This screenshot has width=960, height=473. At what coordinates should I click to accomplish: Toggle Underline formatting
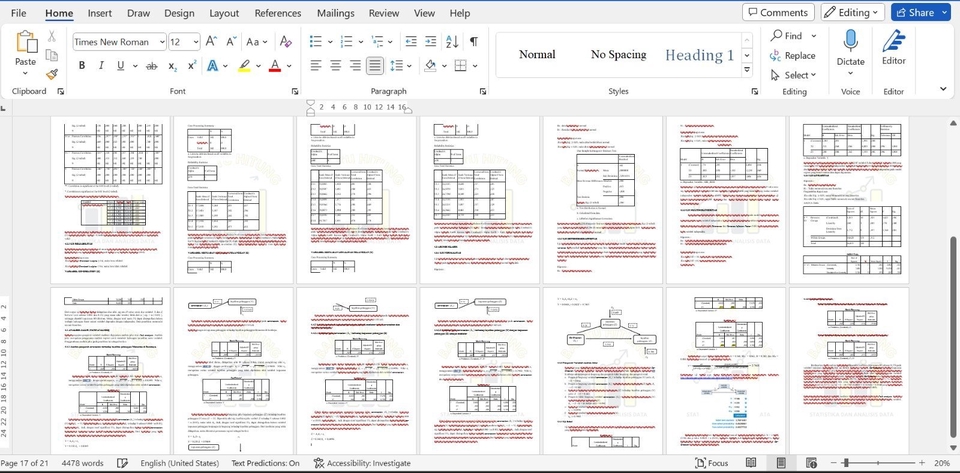tap(120, 65)
